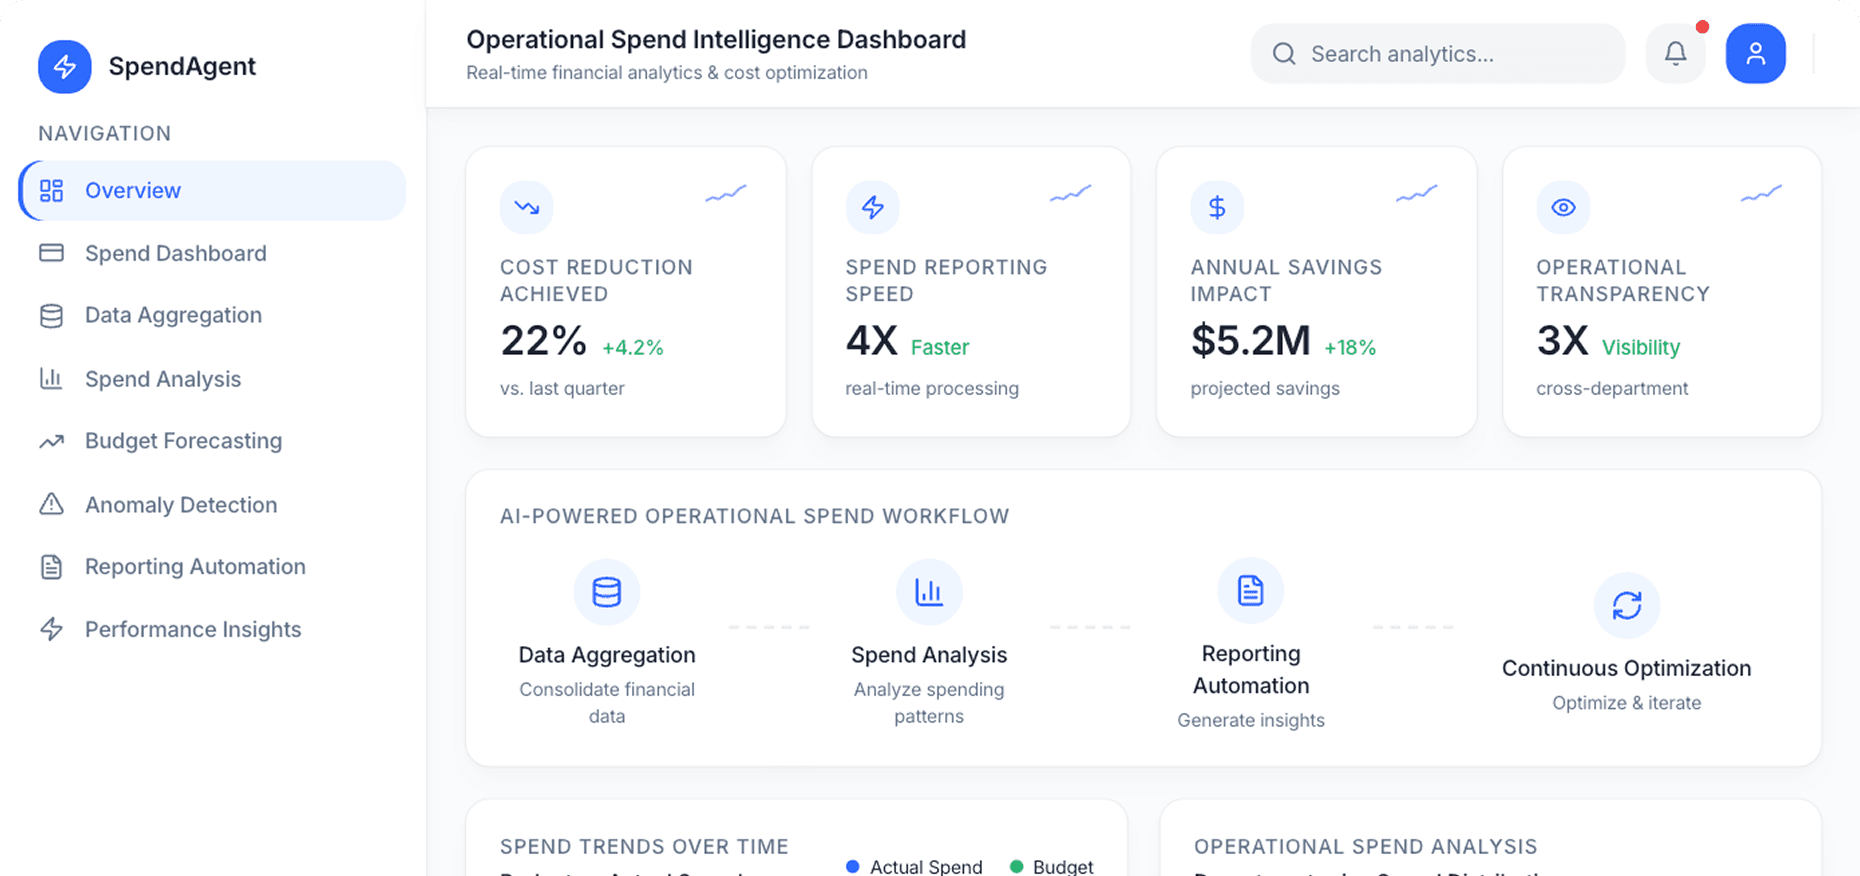Click 'Optimize & iterate' description text

[1627, 703]
